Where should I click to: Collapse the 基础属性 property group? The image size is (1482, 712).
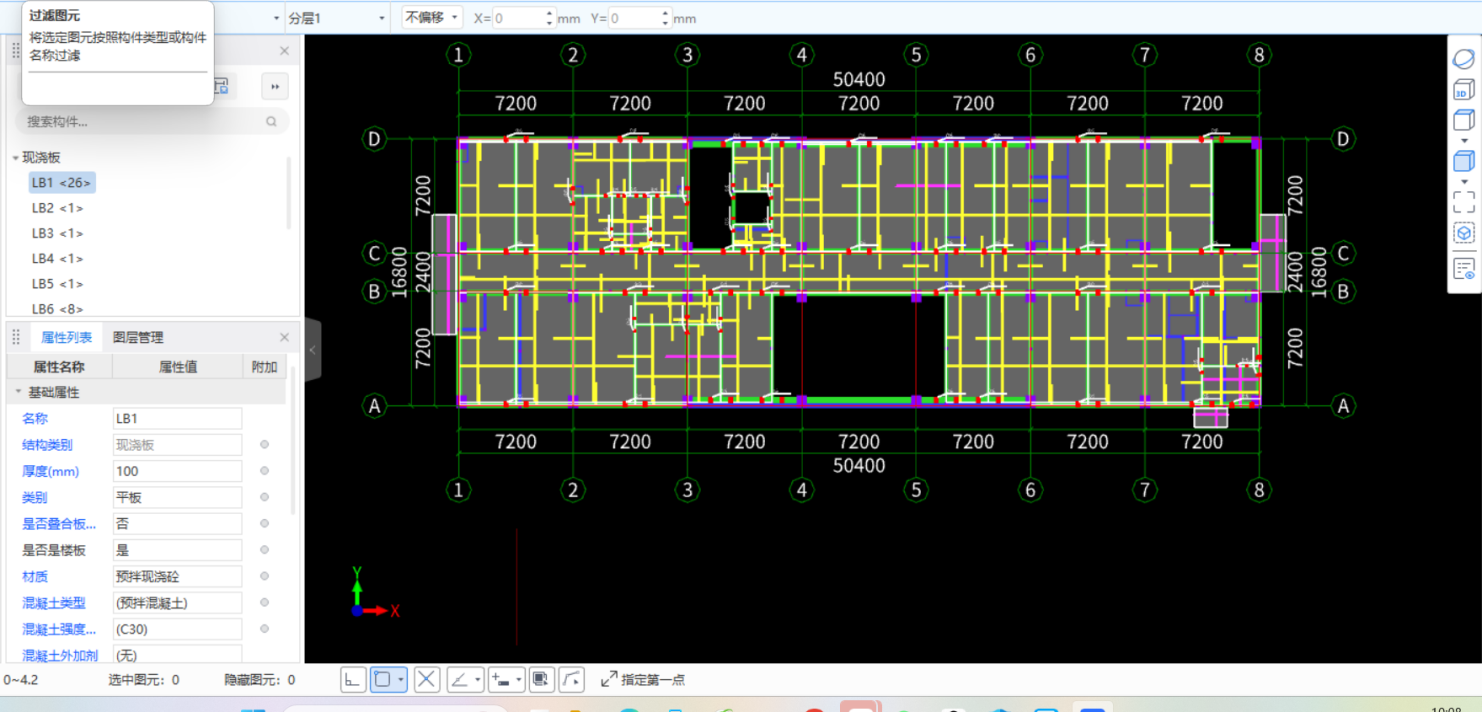pos(18,393)
